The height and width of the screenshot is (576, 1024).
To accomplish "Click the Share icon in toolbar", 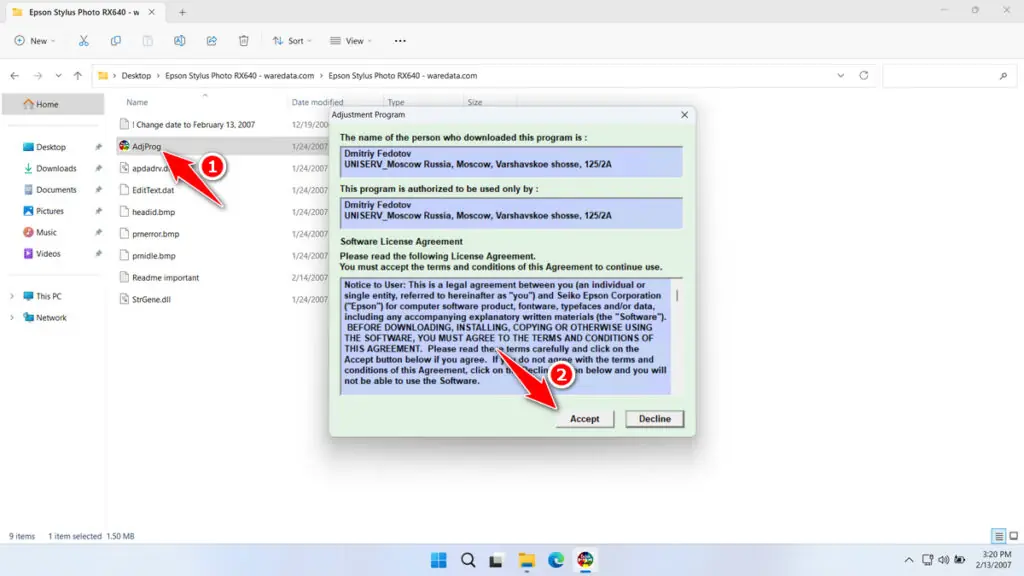I will pos(212,41).
